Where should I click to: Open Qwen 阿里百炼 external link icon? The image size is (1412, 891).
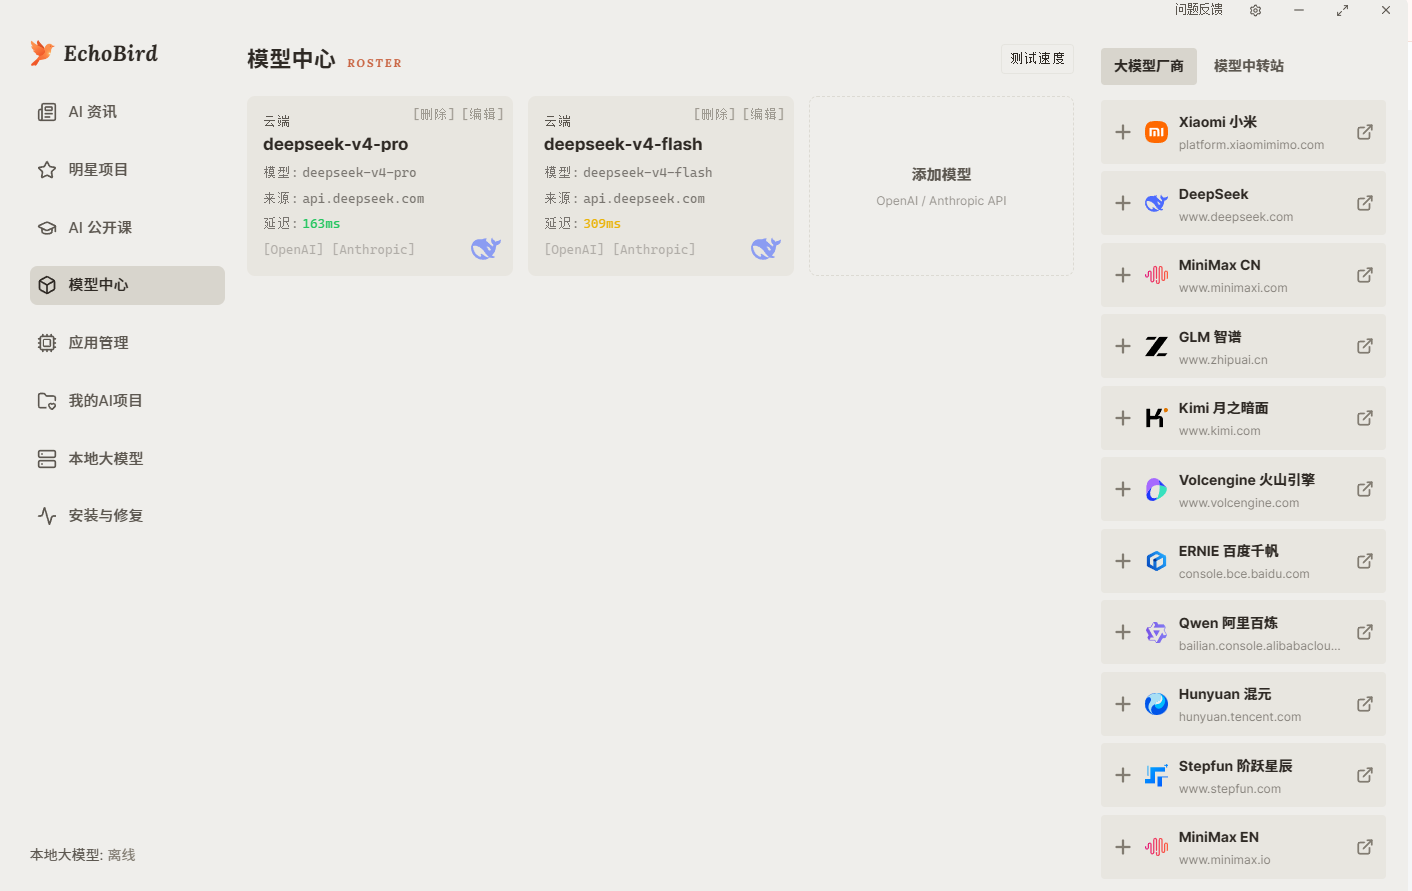(1365, 632)
